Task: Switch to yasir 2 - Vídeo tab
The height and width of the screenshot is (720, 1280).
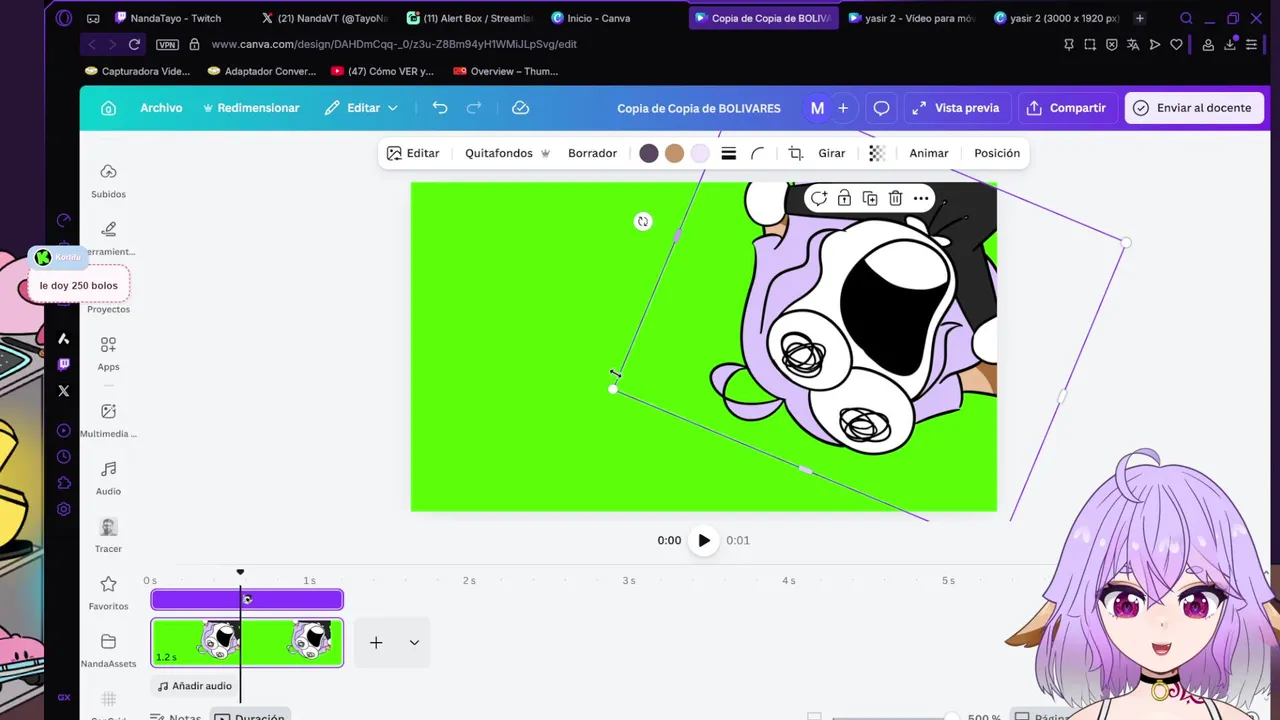Action: 910,18
